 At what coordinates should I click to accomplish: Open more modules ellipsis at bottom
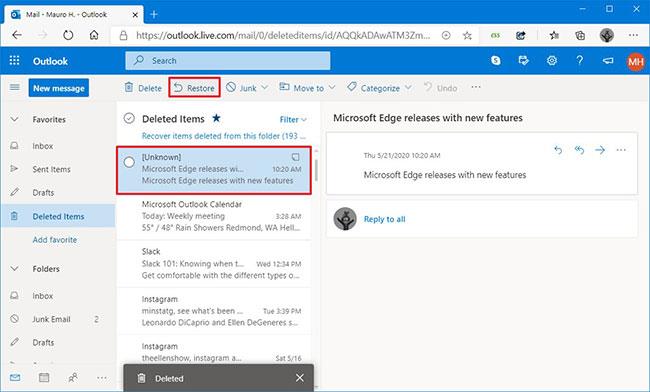click(102, 377)
